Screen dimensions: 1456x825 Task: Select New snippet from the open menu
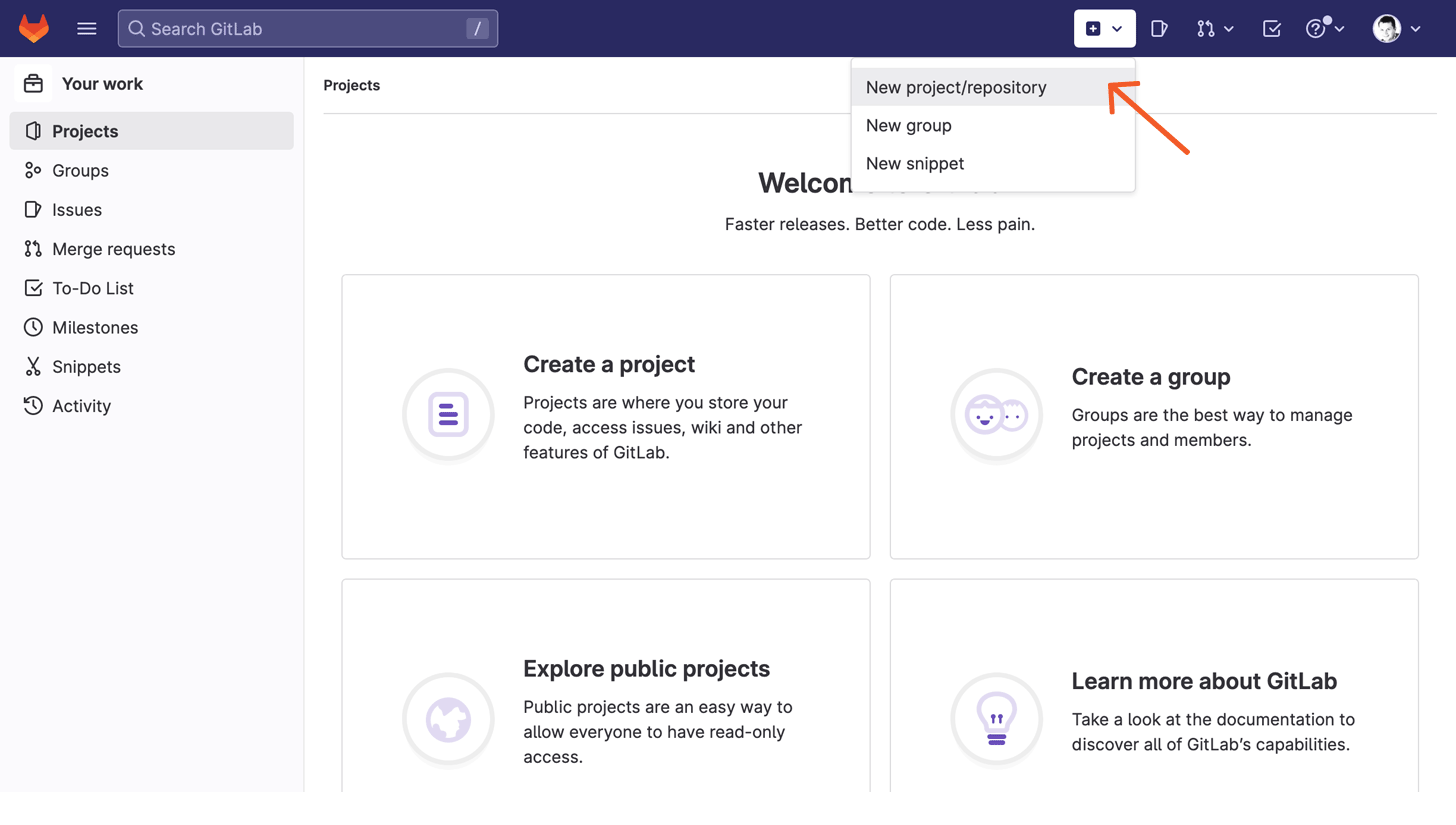click(x=913, y=163)
